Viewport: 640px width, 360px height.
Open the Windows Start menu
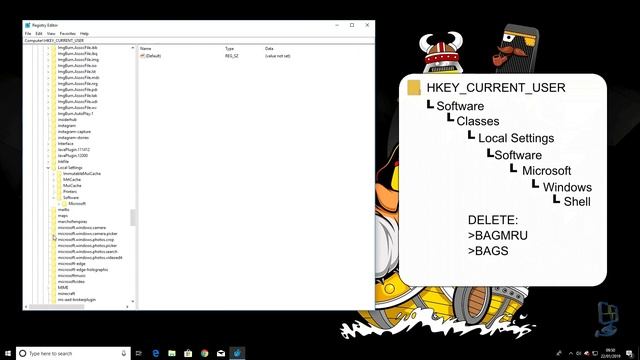[x=8, y=353]
